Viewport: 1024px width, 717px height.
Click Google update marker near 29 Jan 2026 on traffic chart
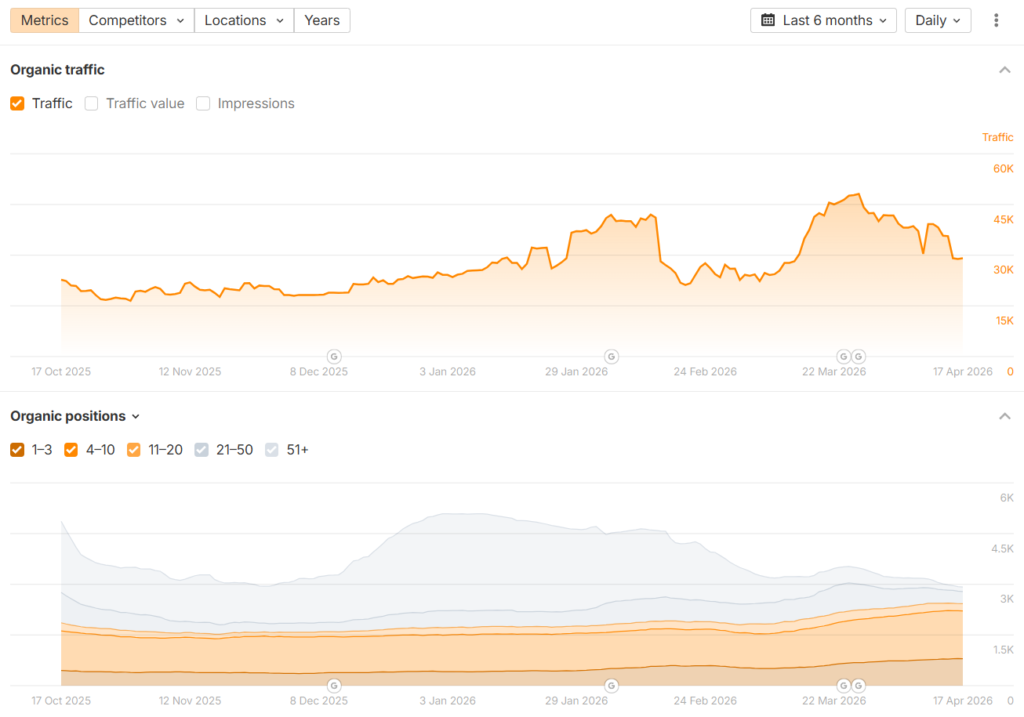tap(611, 356)
